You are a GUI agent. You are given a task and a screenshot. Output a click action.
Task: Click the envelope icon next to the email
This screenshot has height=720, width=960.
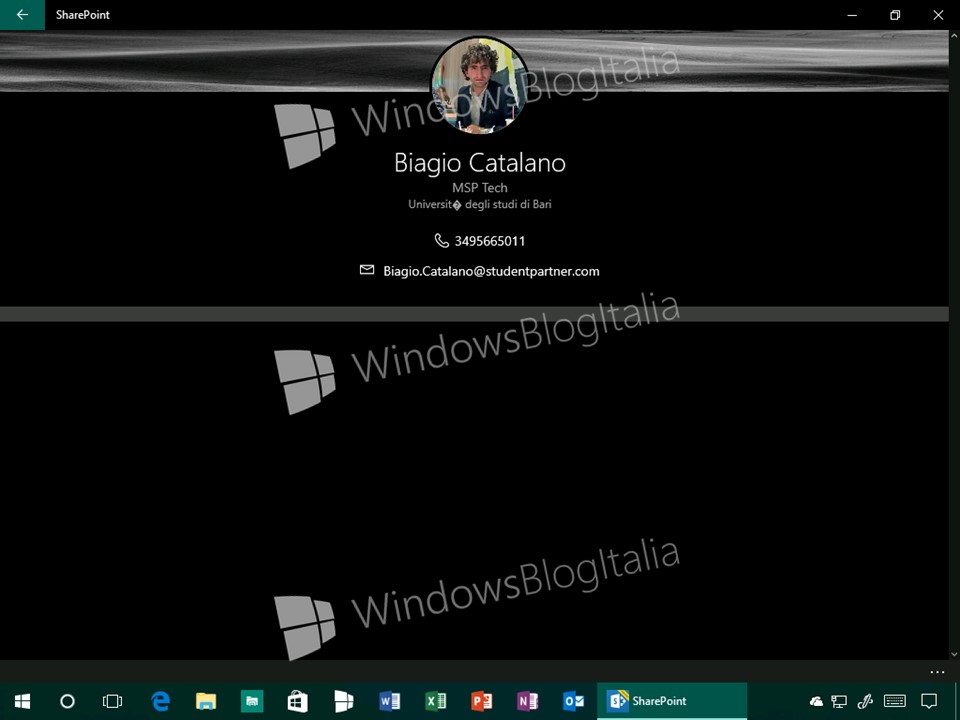coord(367,270)
